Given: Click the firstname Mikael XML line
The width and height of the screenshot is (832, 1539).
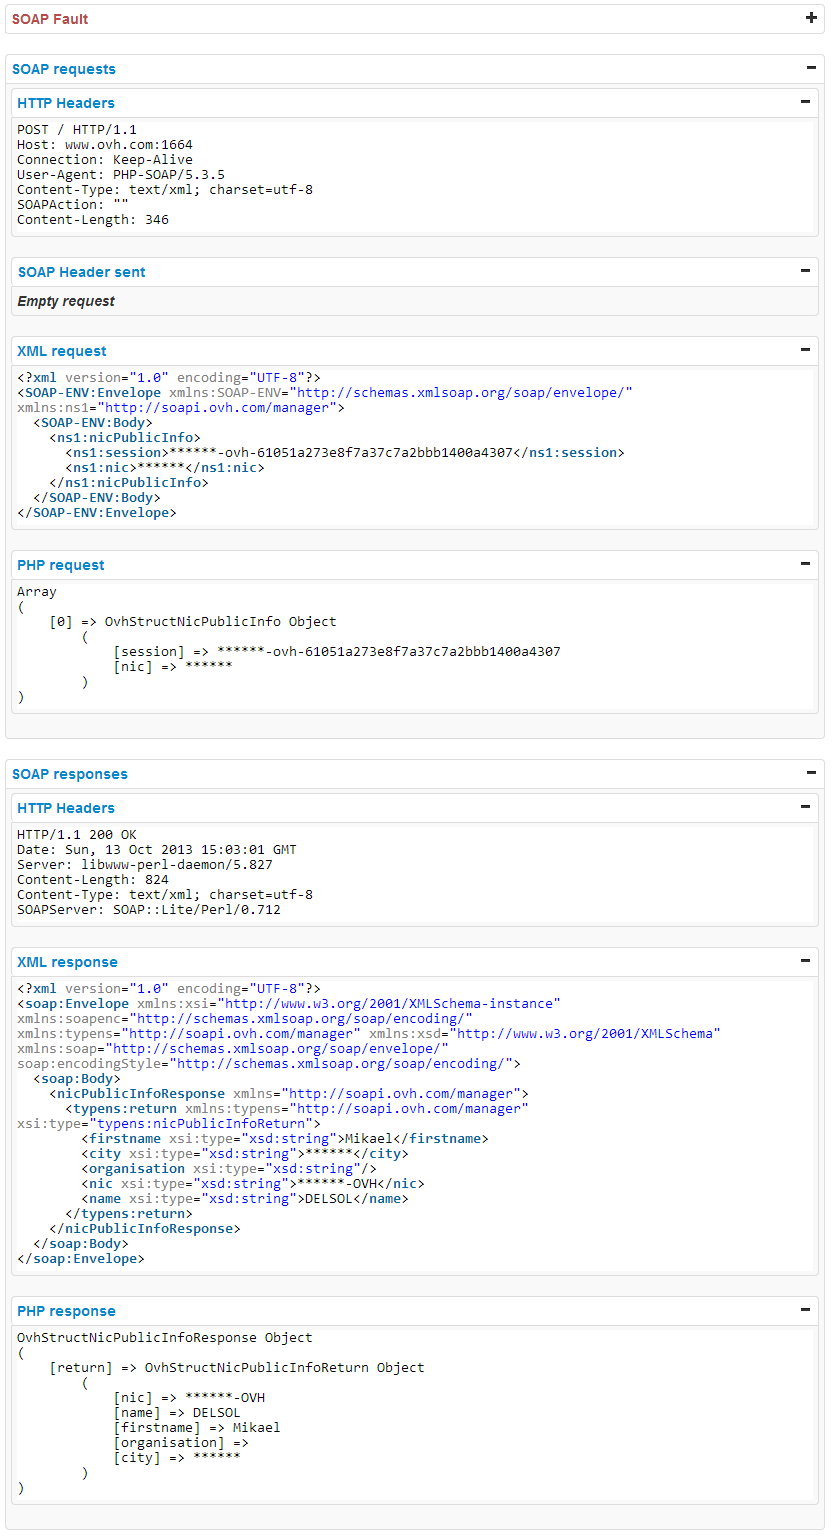Looking at the screenshot, I should point(285,1139).
